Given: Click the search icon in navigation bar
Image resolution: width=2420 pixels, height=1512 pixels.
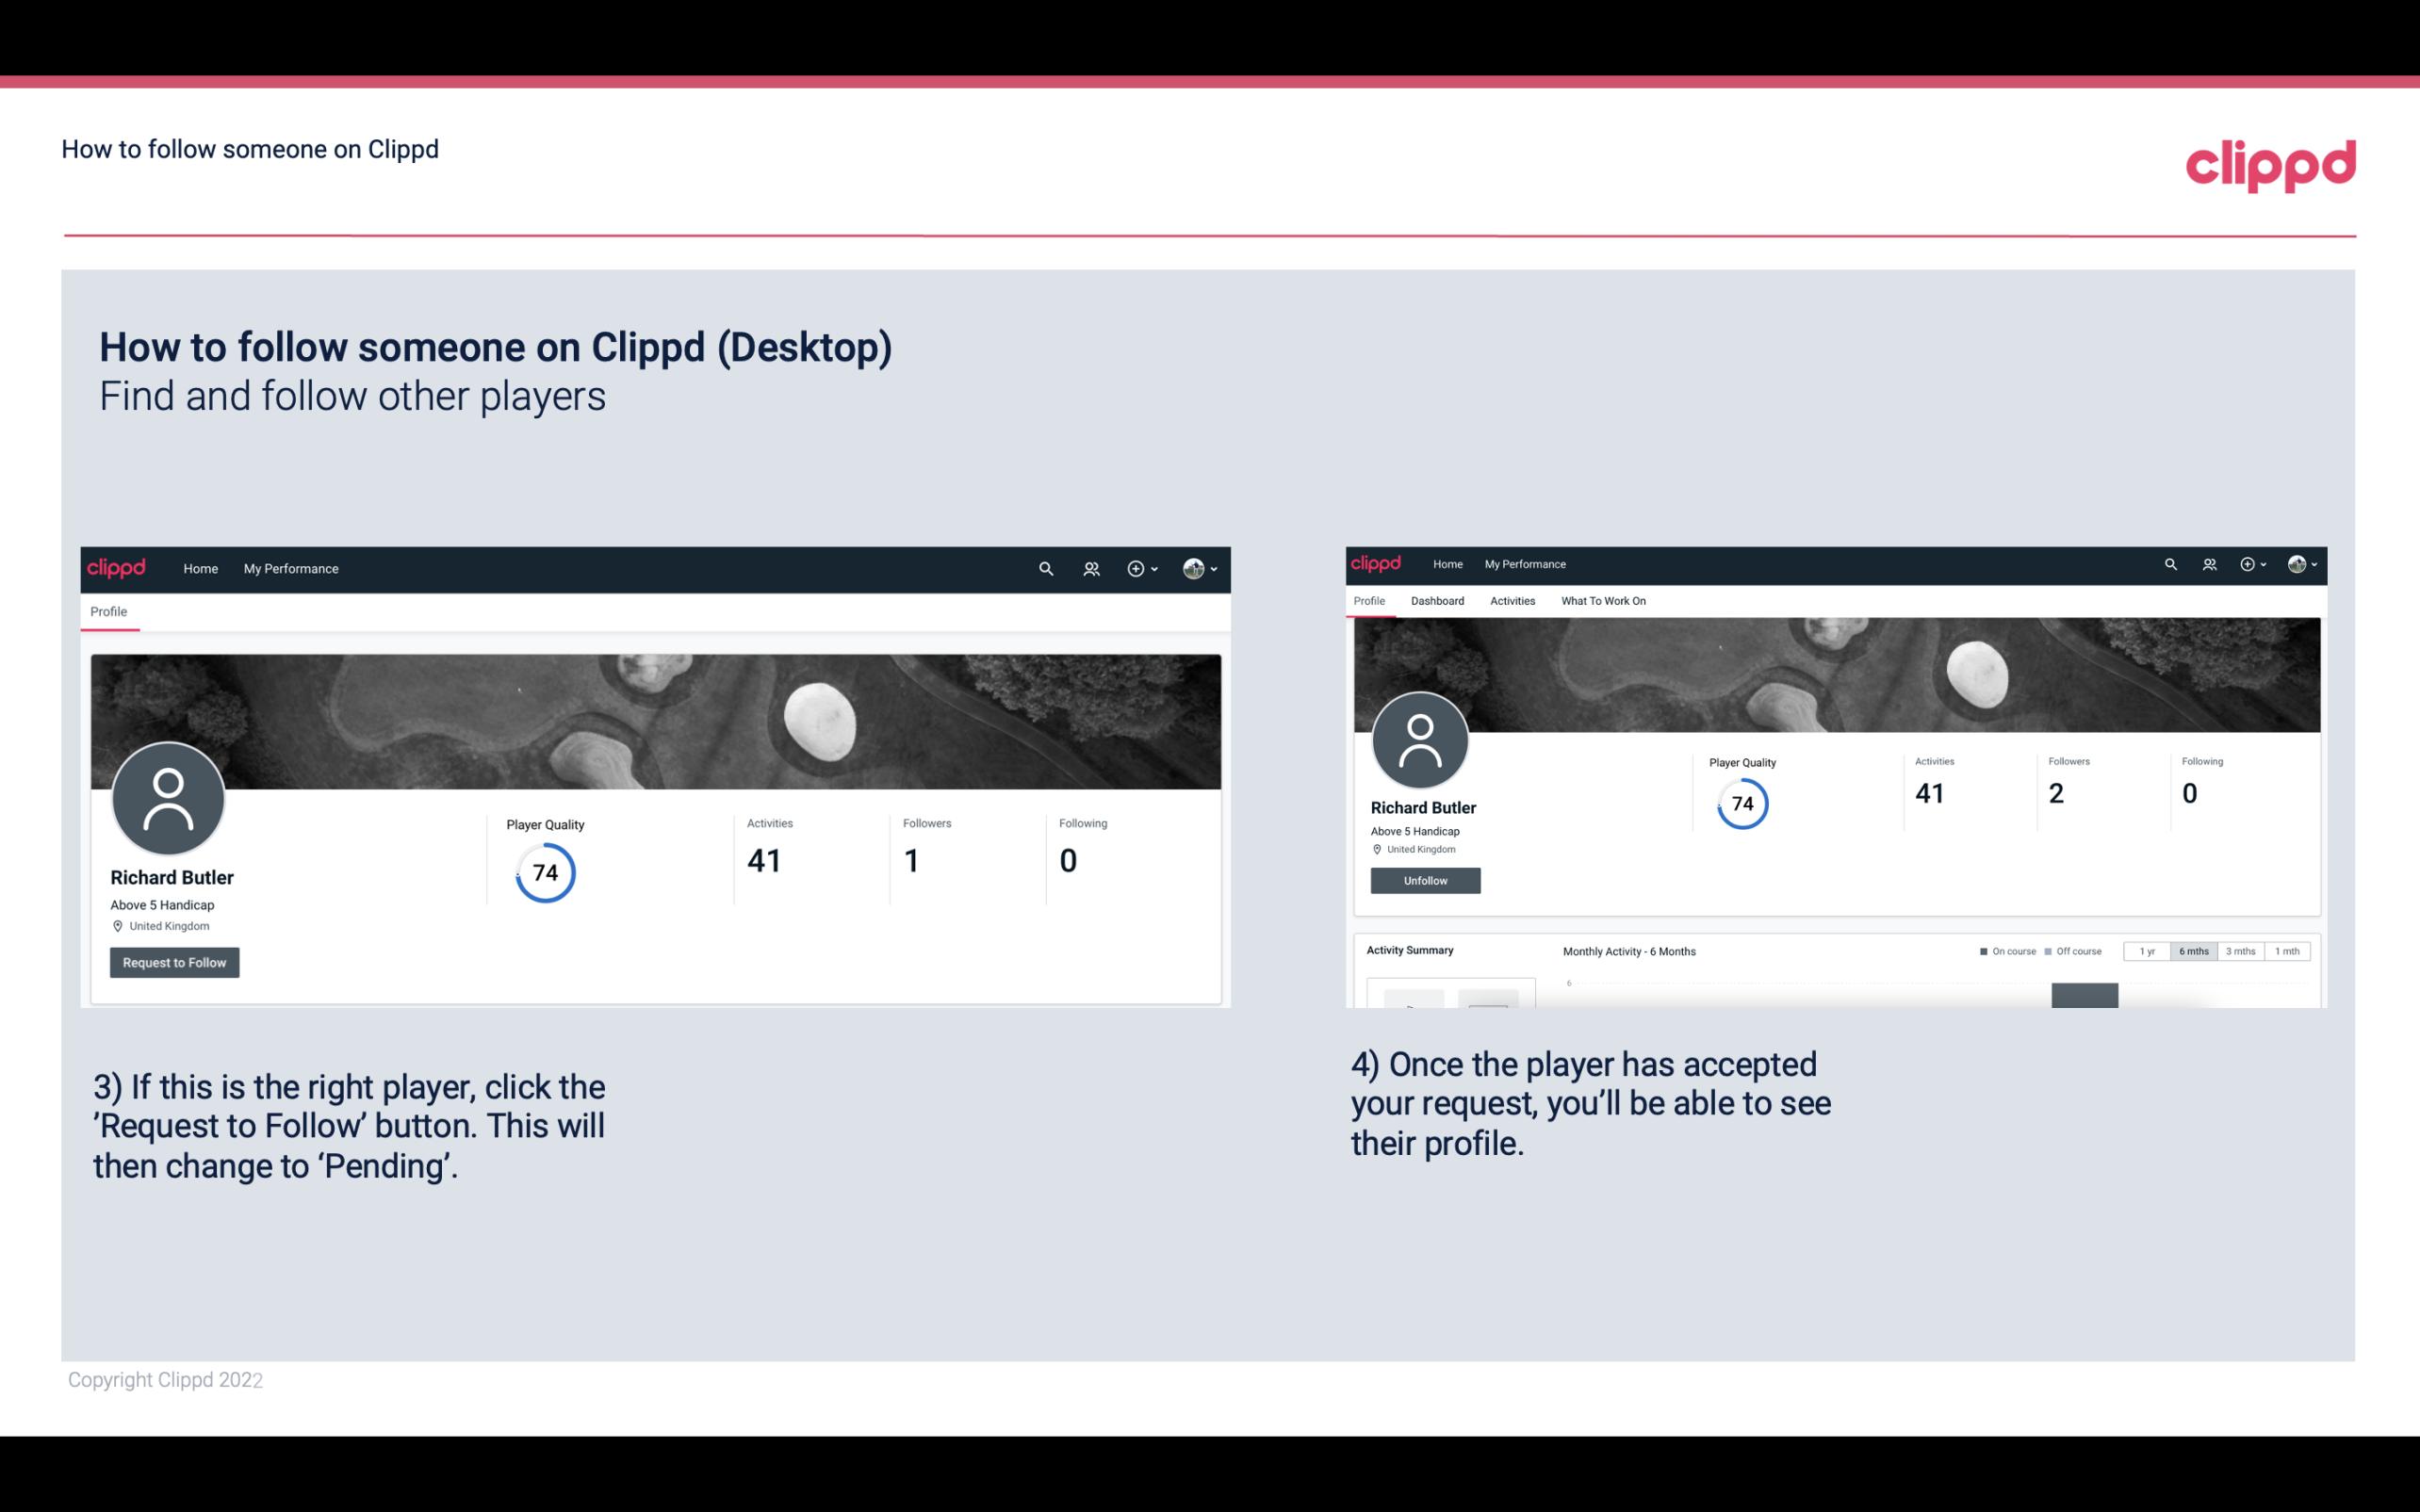Looking at the screenshot, I should (1043, 568).
